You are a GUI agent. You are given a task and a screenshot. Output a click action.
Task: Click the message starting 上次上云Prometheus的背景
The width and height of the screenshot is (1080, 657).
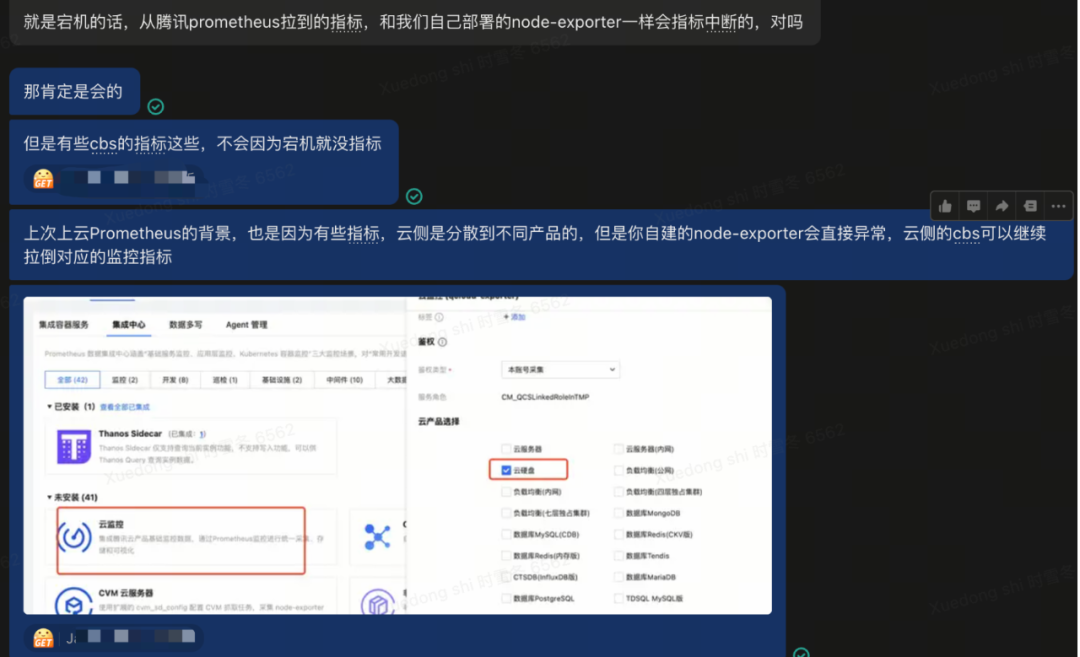pyautogui.click(x=541, y=244)
